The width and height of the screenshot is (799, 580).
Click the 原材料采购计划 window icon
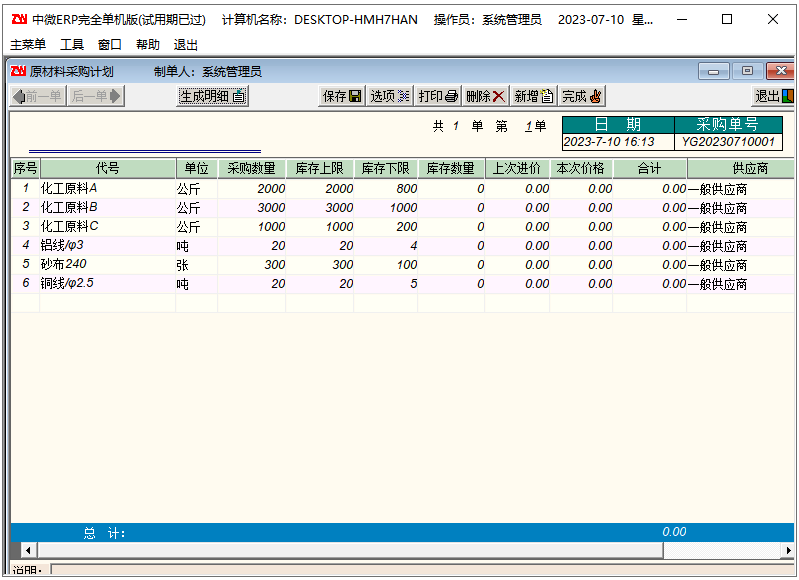click(18, 71)
